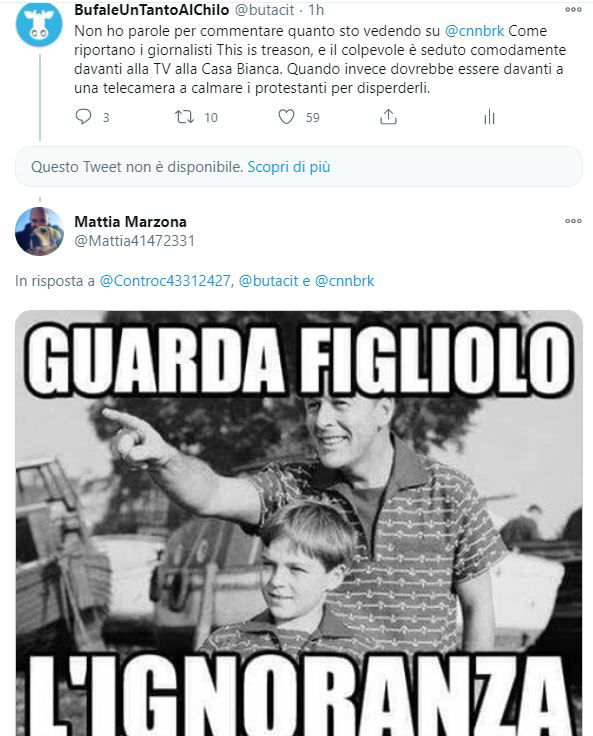Open three-dot menu on Mattia Marzona tweet
The image size is (593, 736).
[573, 221]
